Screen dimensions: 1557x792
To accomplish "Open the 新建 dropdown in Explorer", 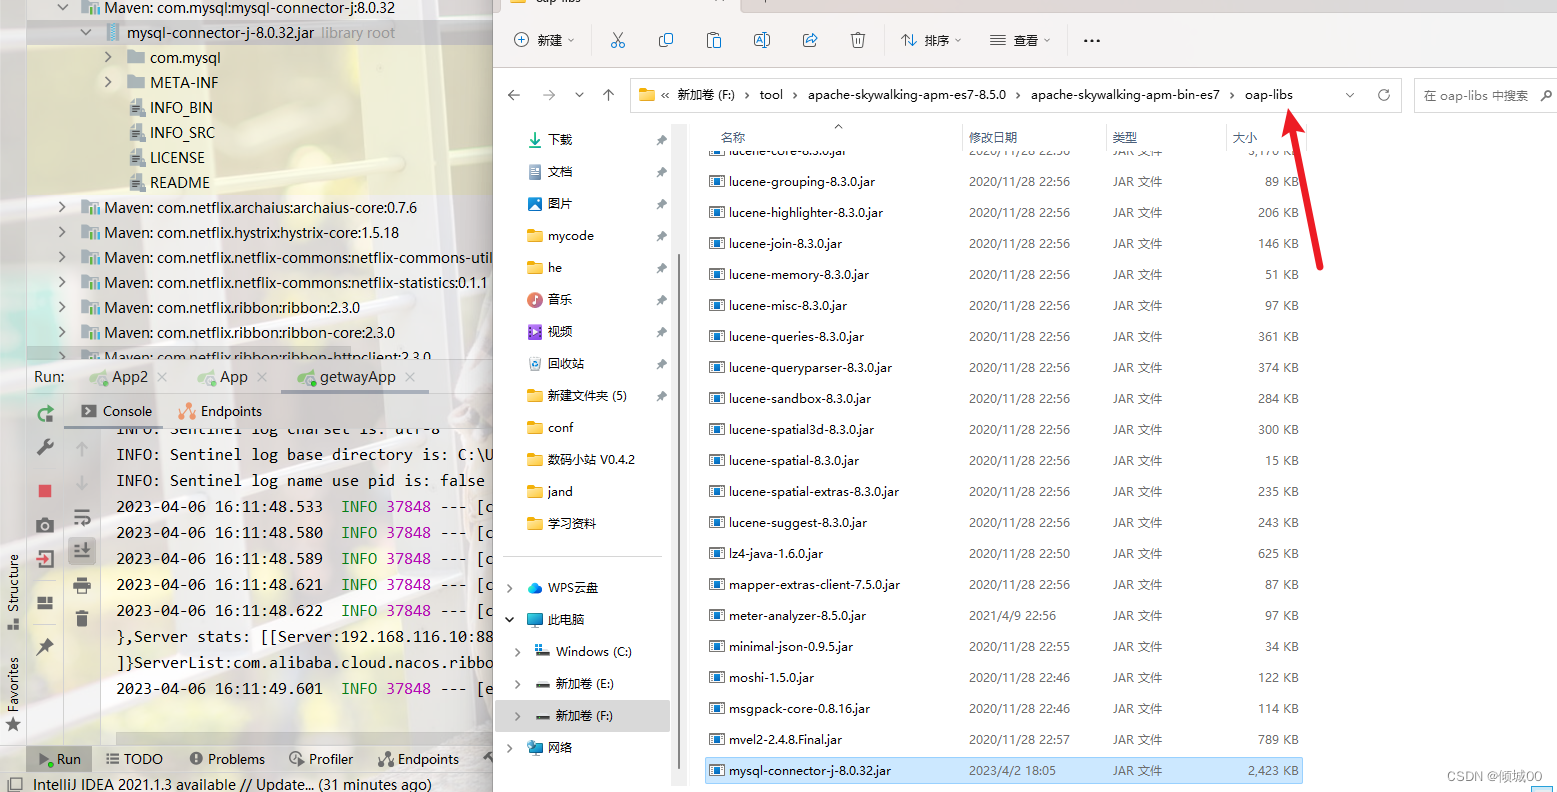I will [545, 40].
